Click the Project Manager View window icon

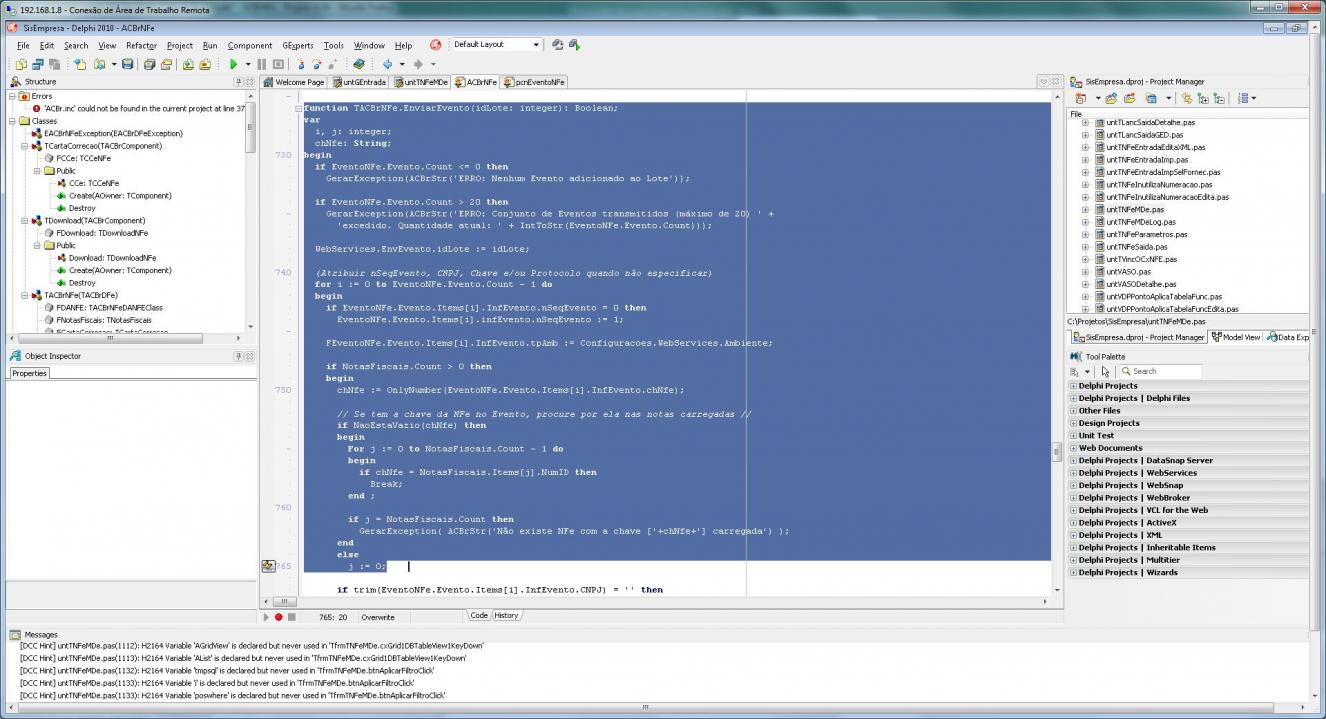[1151, 98]
